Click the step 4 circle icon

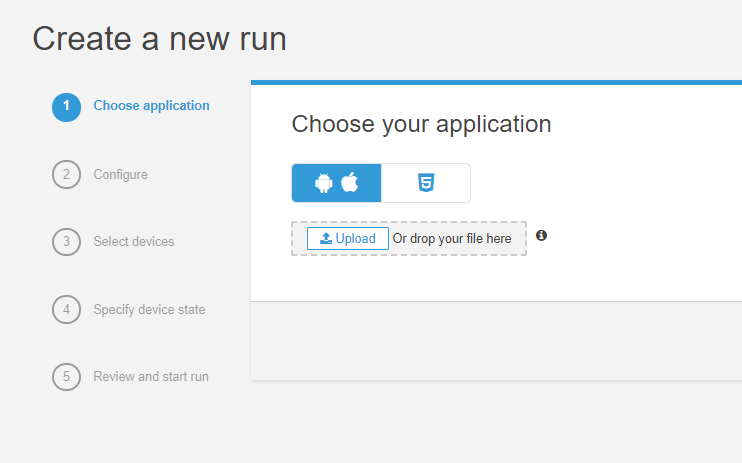(66, 309)
